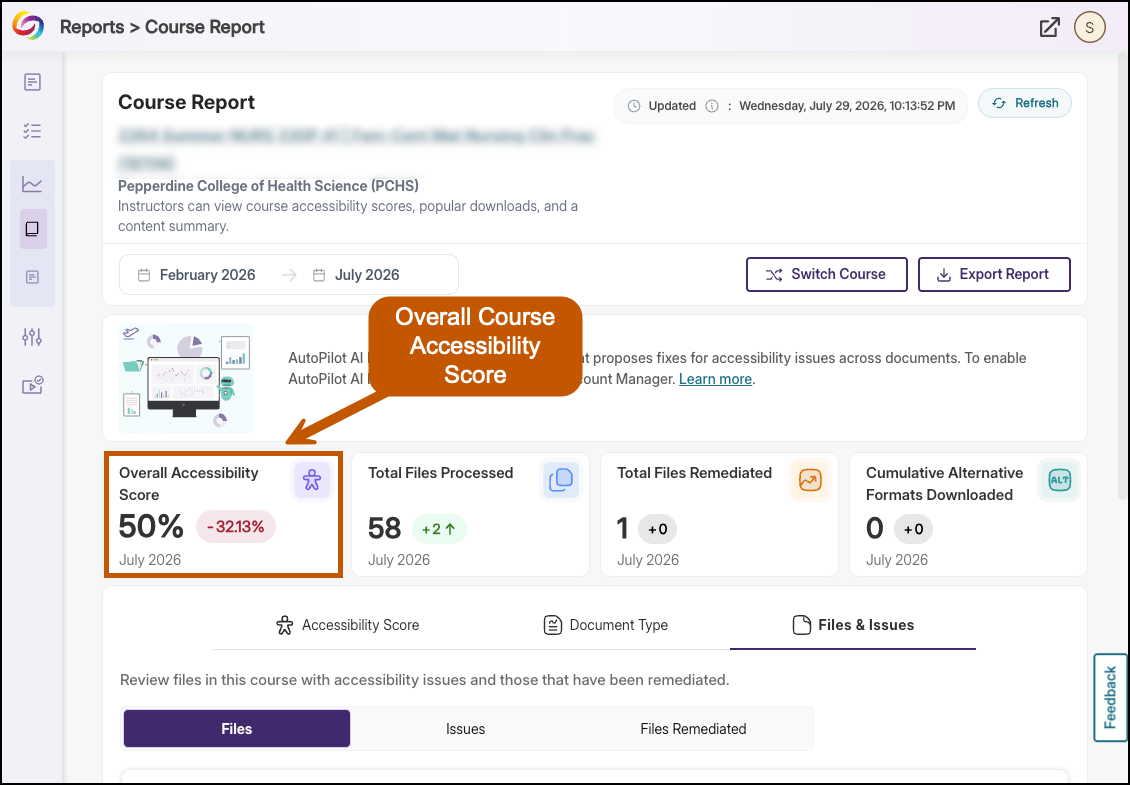The height and width of the screenshot is (785, 1130).
Task: Open the Feedback side tab
Action: [x=1111, y=698]
